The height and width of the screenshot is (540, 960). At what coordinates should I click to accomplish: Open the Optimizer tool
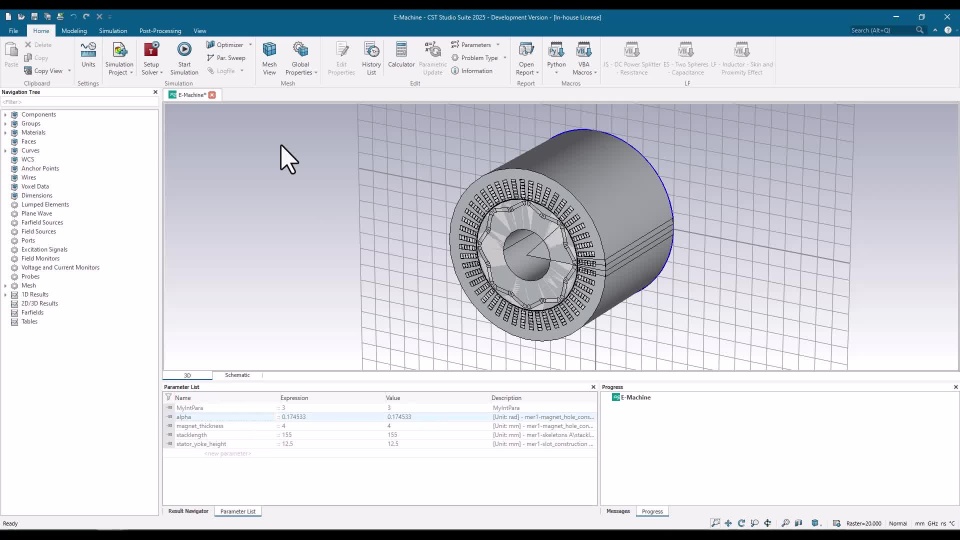point(229,45)
